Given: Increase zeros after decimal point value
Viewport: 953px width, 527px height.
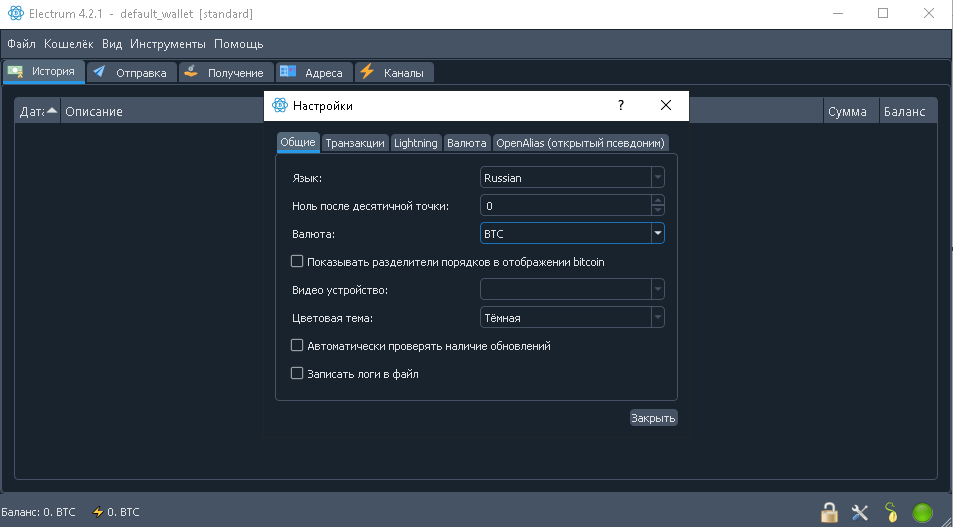Looking at the screenshot, I should (657, 200).
